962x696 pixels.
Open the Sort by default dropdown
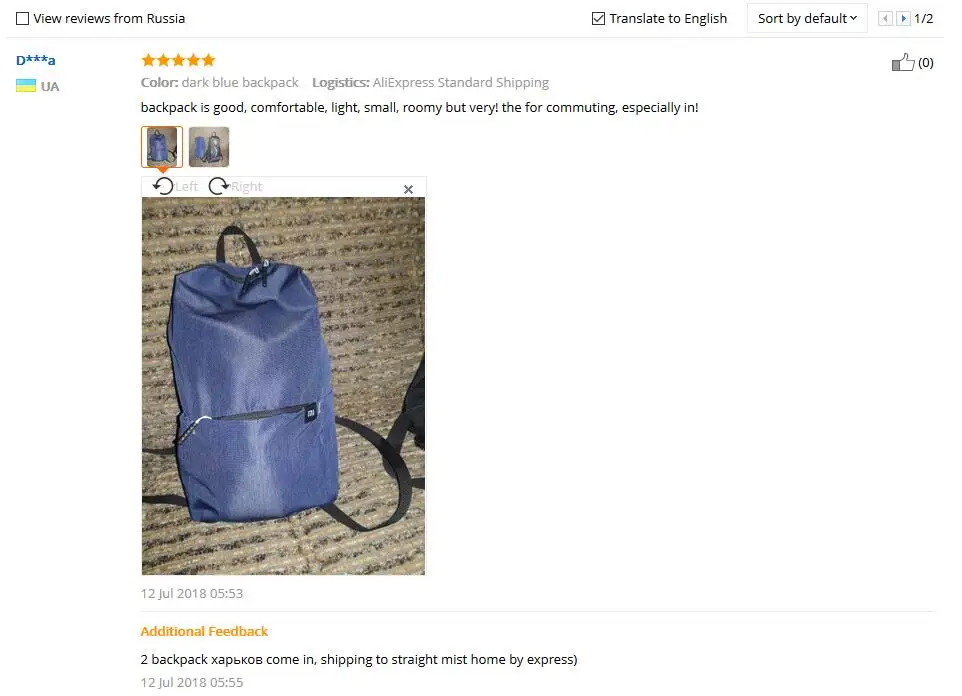pyautogui.click(x=807, y=18)
